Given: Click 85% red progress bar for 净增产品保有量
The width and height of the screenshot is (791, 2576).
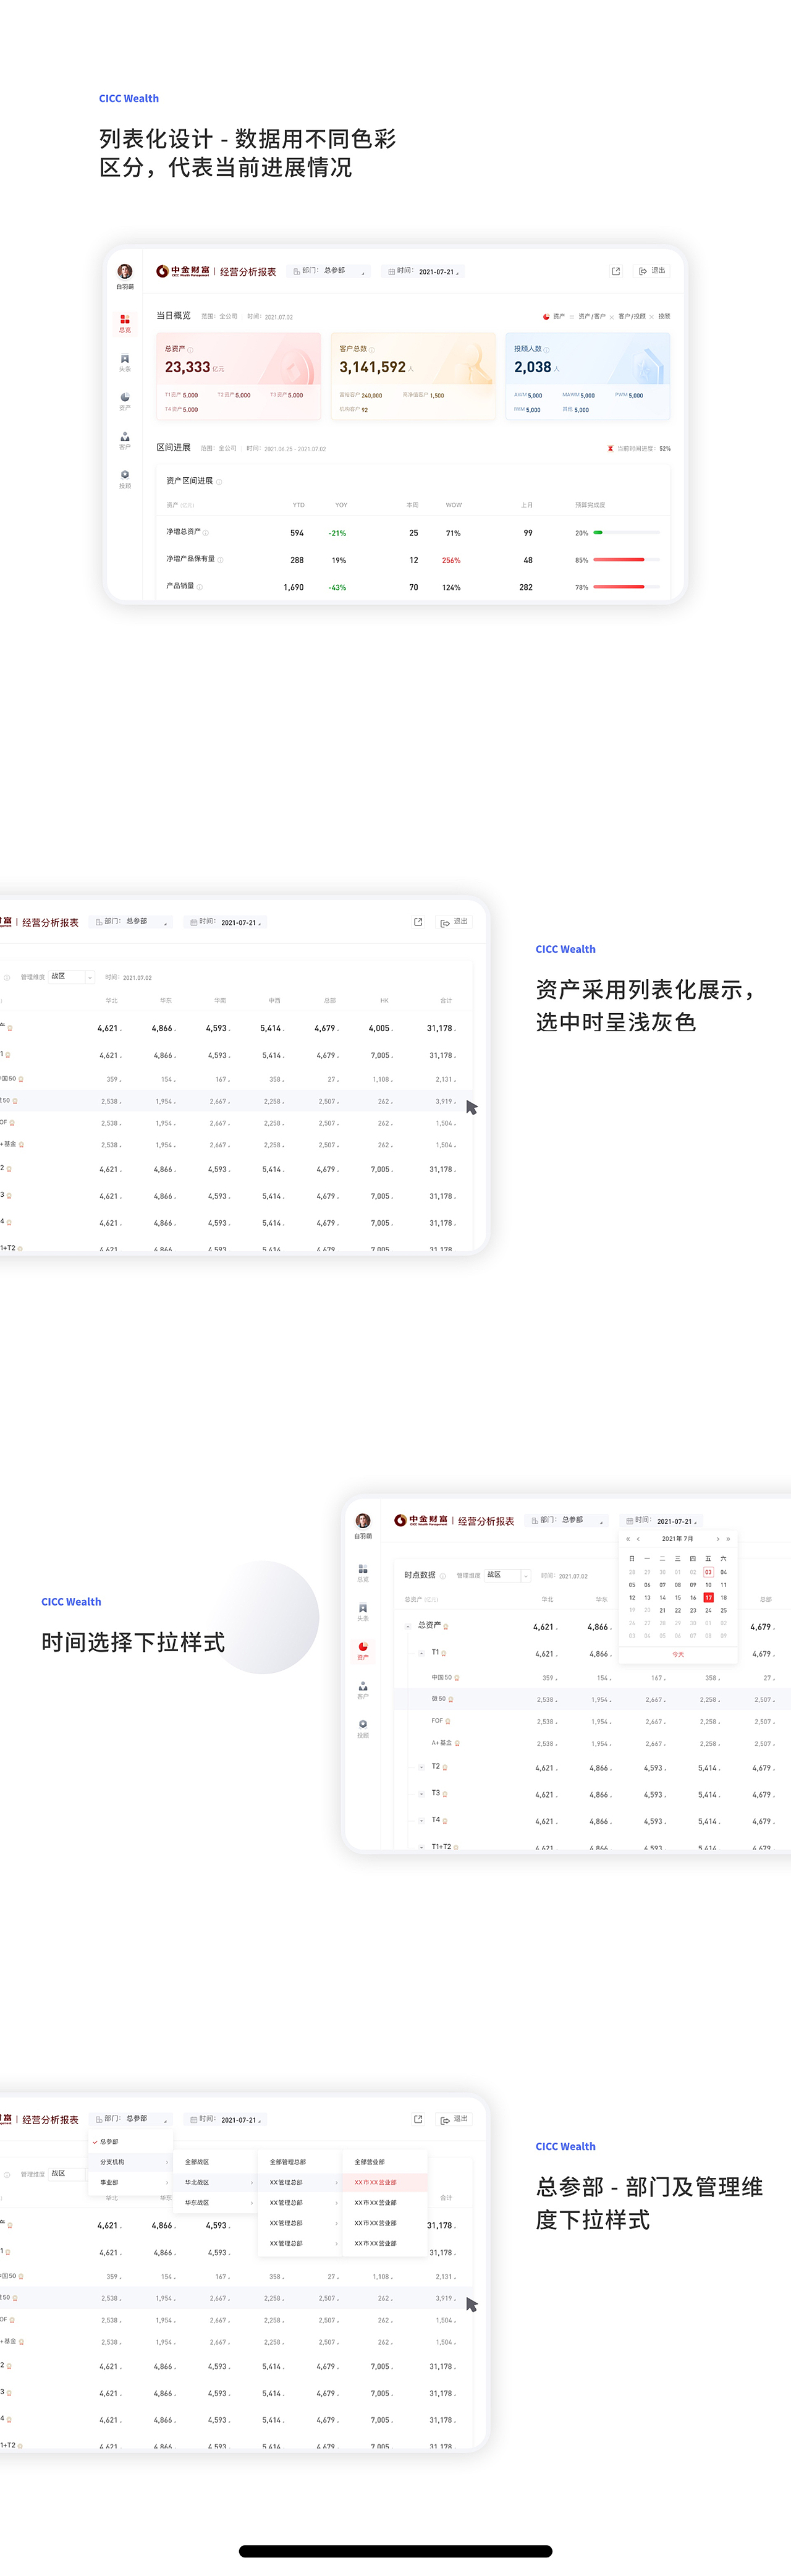Looking at the screenshot, I should coord(626,560).
